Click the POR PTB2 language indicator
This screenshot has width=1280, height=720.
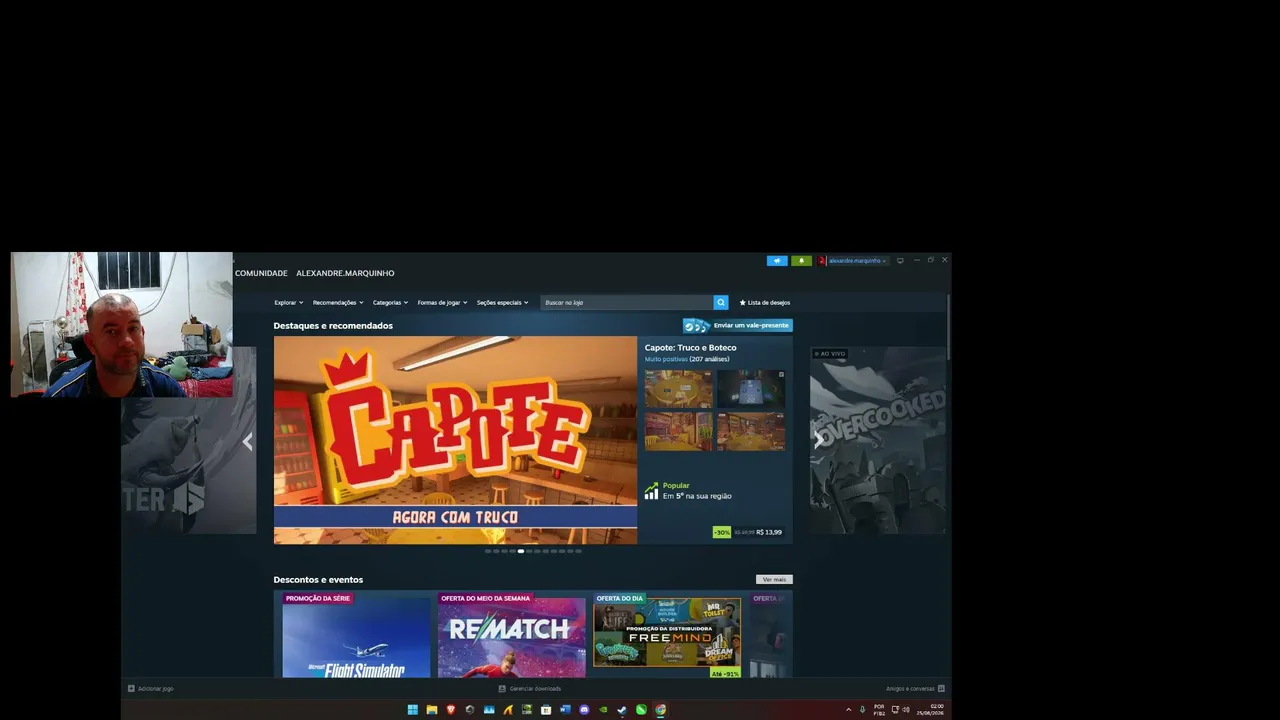pos(879,710)
